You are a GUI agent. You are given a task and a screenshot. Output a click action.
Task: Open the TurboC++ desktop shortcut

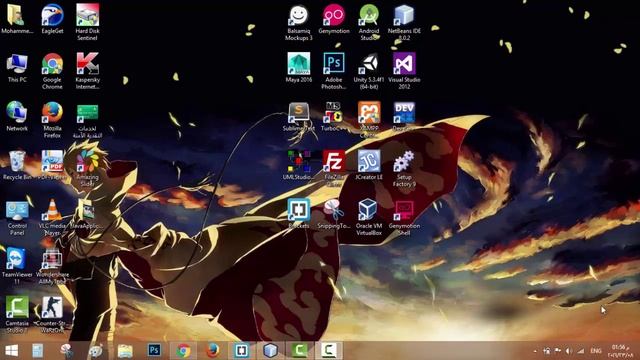334,116
